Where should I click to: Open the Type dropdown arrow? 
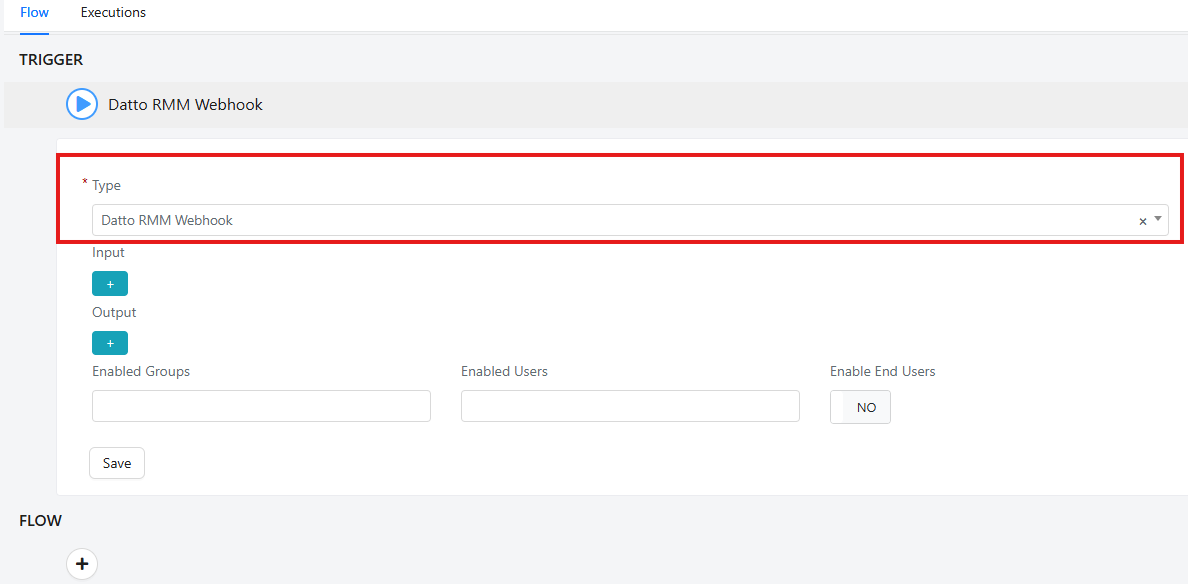[x=1158, y=219]
